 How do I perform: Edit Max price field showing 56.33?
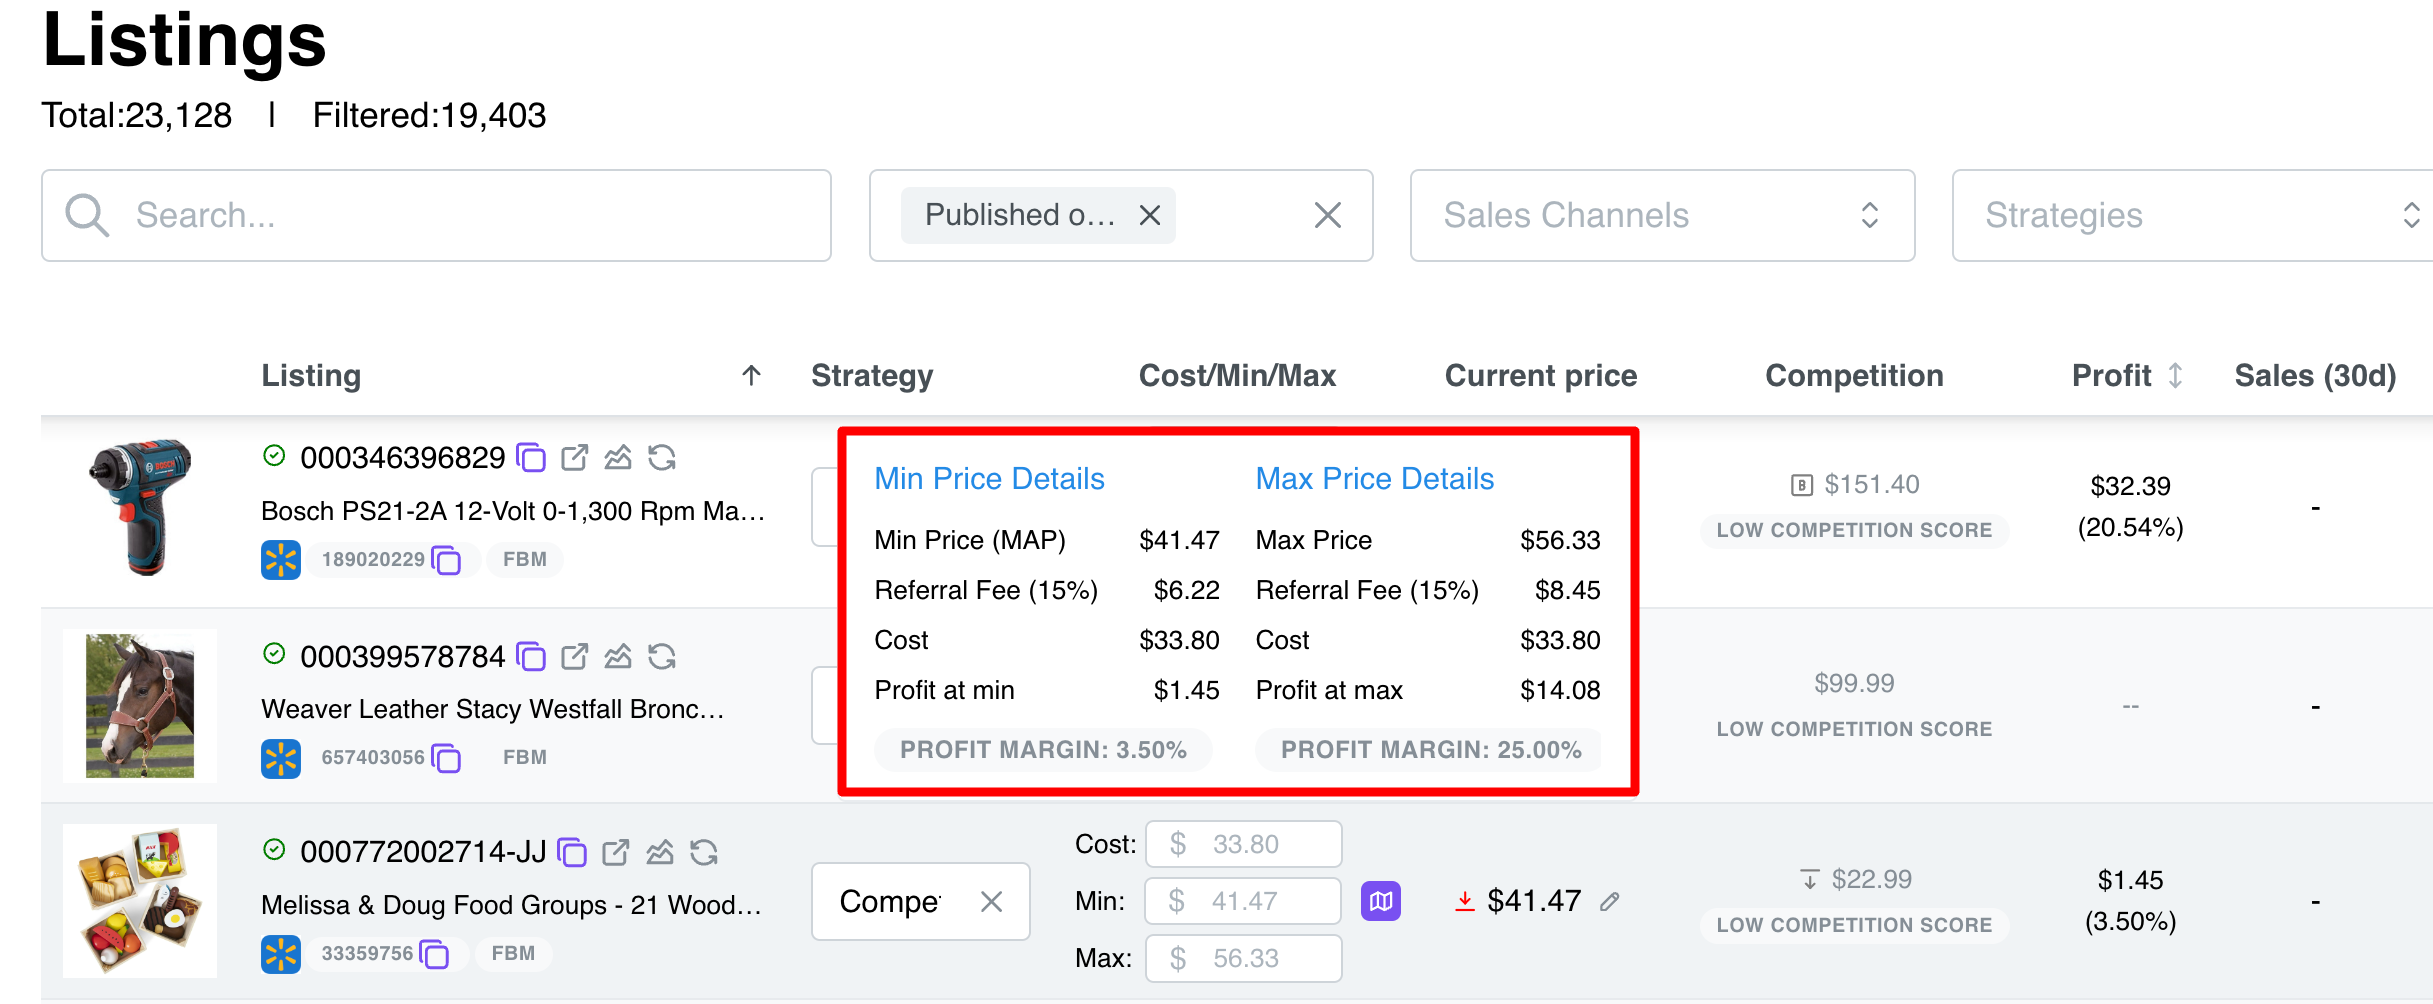[1243, 958]
